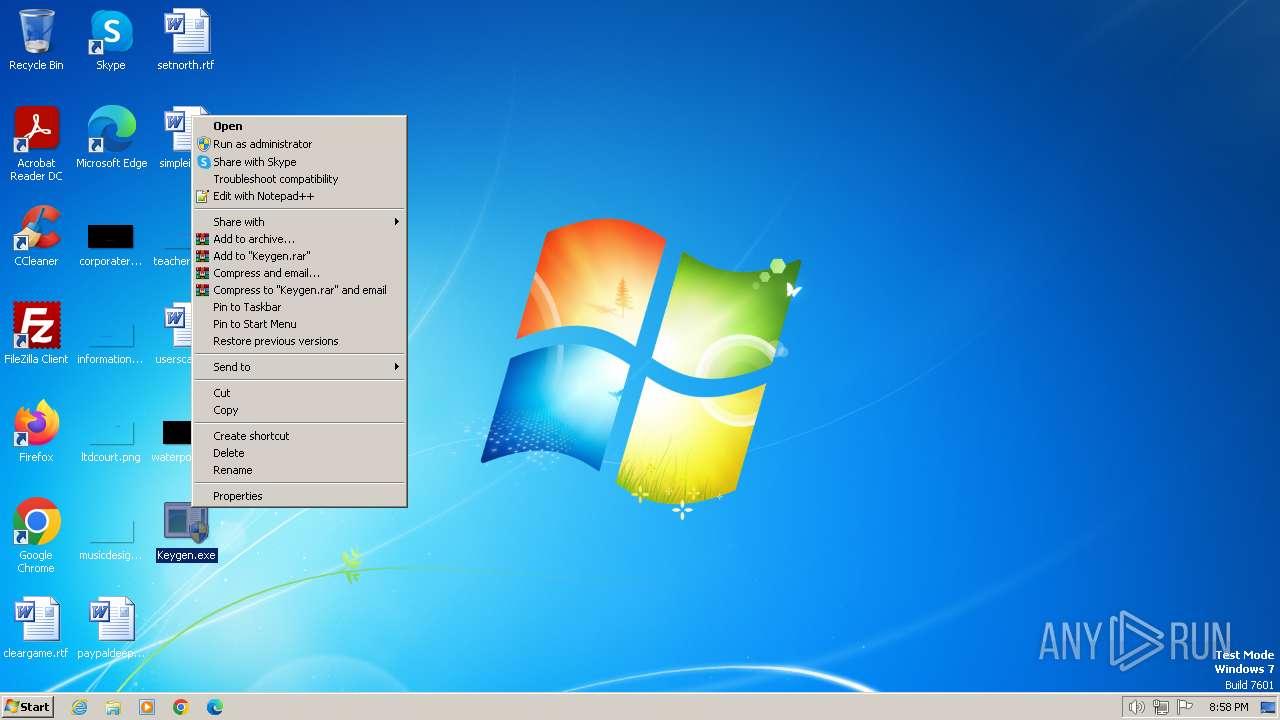Choose Pin to Taskbar
This screenshot has width=1280, height=720.
[x=300, y=307]
